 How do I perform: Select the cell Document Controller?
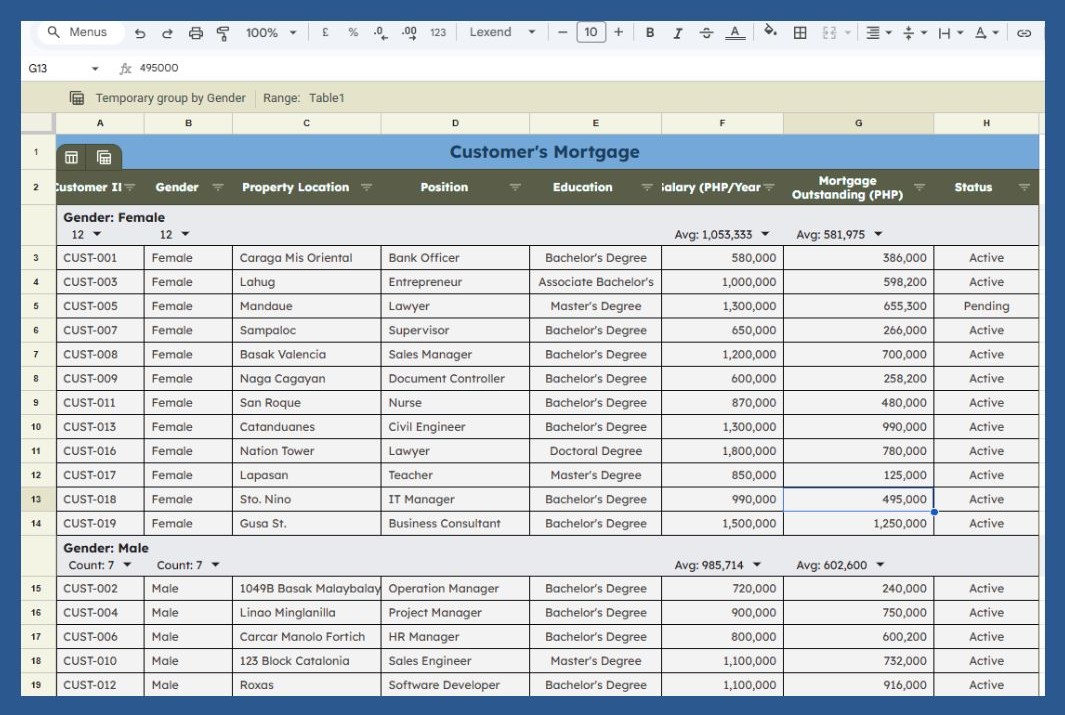[x=455, y=378]
